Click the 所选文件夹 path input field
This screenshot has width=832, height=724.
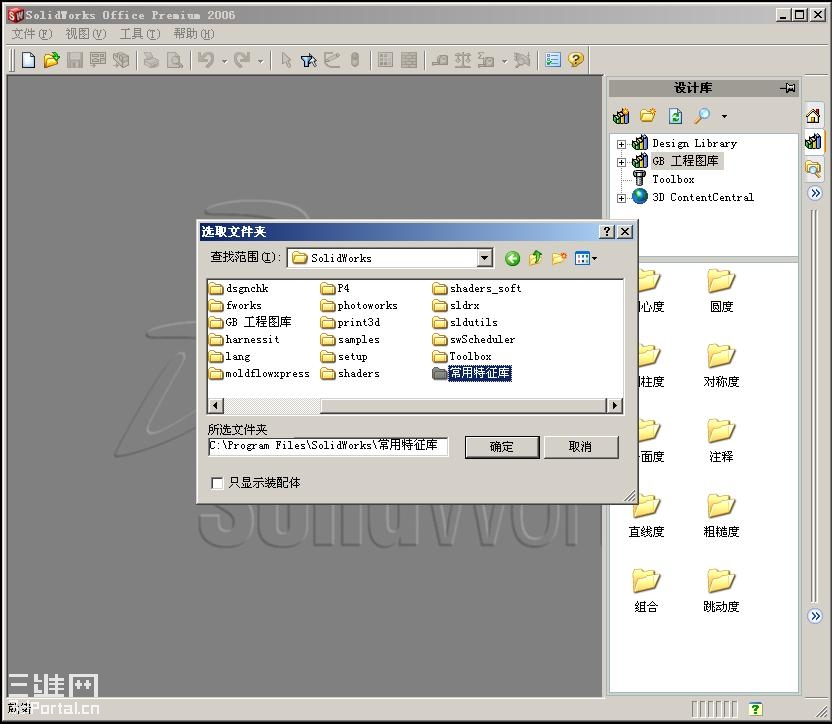click(328, 446)
